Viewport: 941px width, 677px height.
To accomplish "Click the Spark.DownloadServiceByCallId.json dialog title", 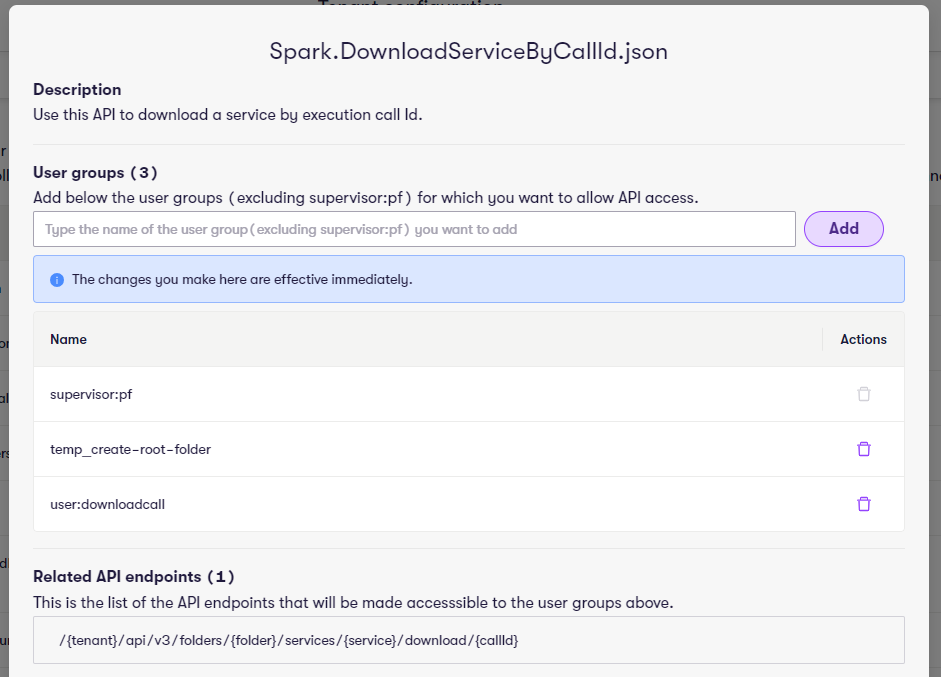I will point(468,52).
